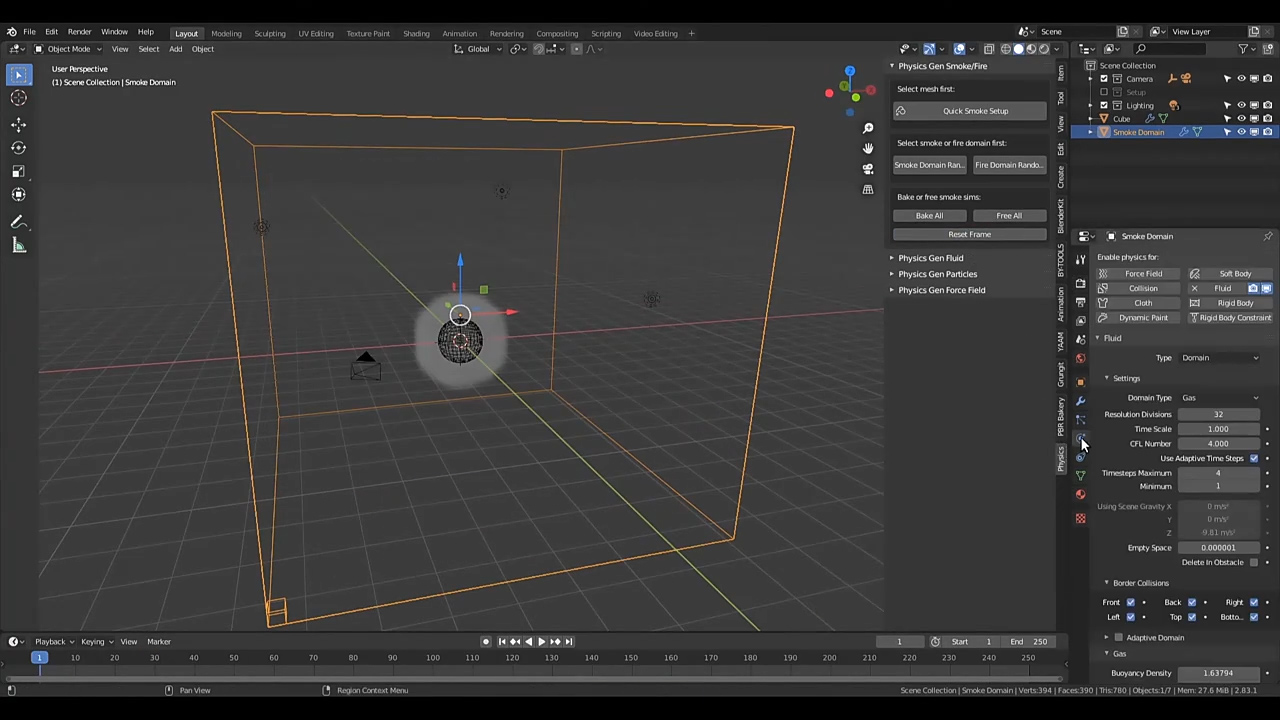The height and width of the screenshot is (720, 1280).
Task: Disable Use Adaptive Time Steps checkbox
Action: tap(1253, 458)
